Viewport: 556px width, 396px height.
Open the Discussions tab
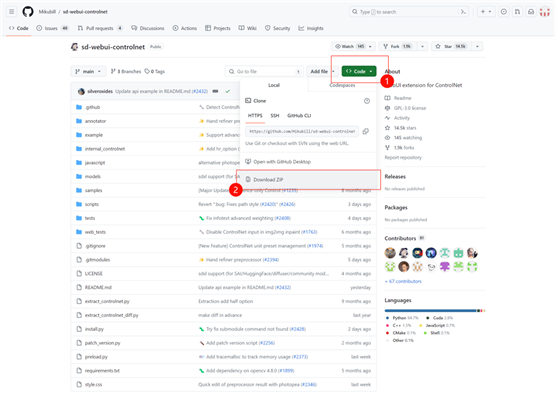[148, 28]
